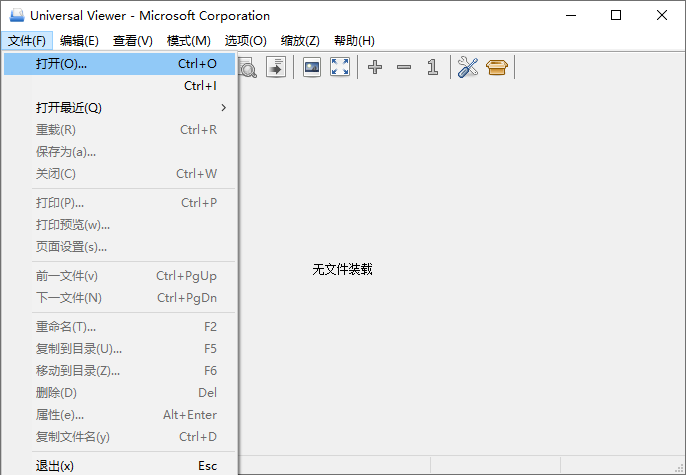Viewport: 686px width, 475px height.
Task: Select 关闭(C) menu entry
Action: [x=119, y=174]
